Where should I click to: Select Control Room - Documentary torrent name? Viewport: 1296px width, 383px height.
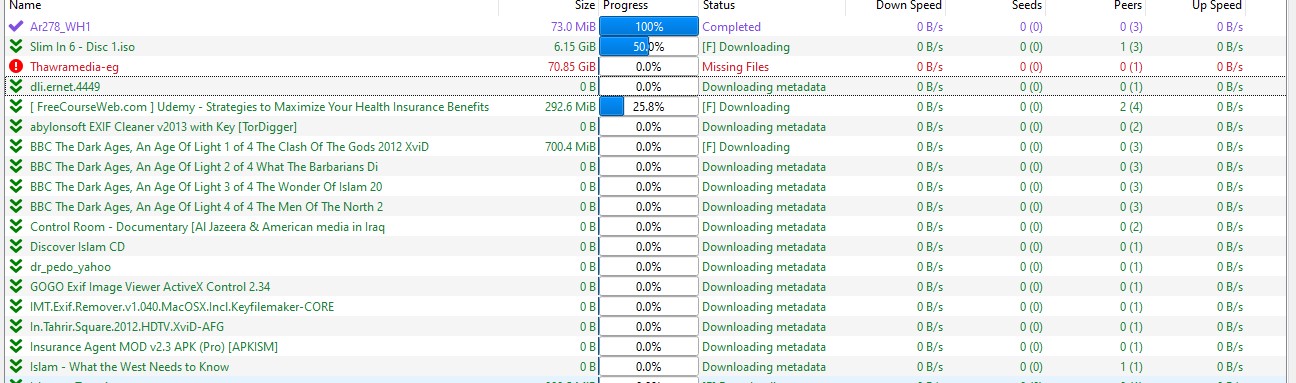tap(208, 226)
